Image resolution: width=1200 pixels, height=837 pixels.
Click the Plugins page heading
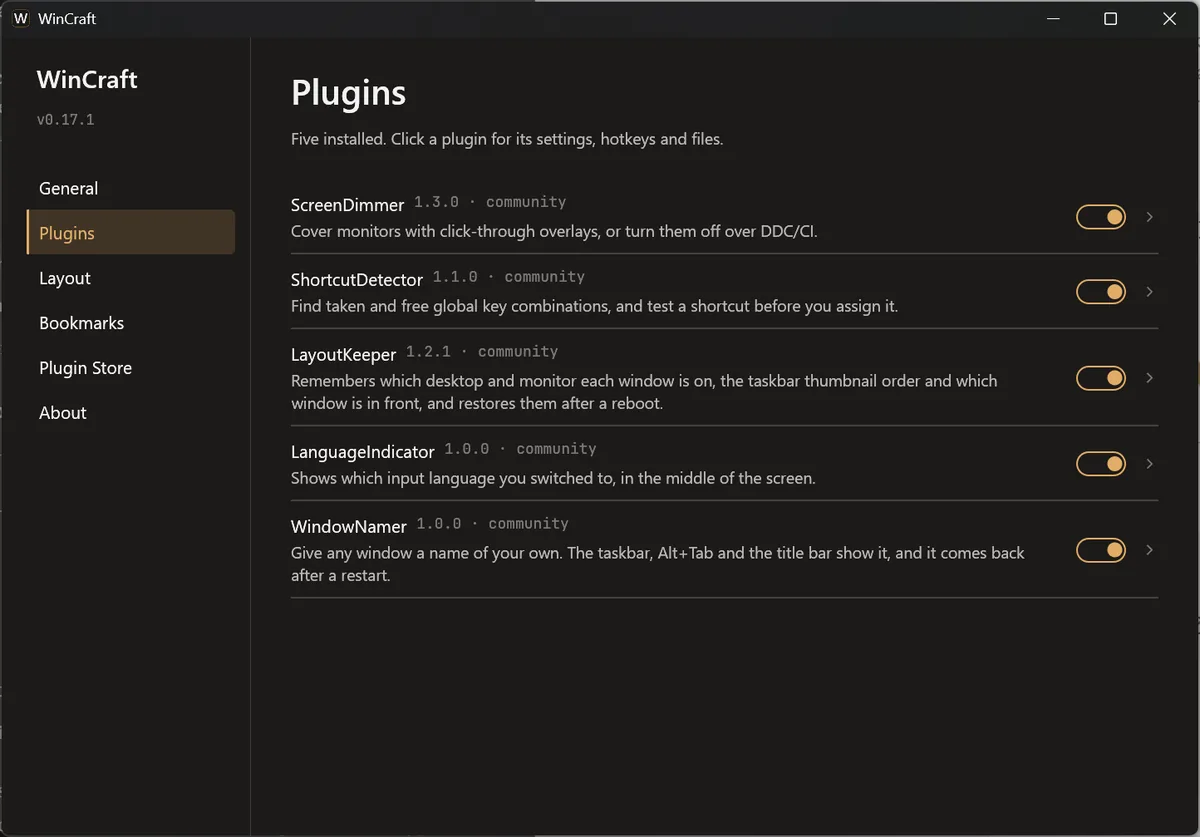point(349,93)
